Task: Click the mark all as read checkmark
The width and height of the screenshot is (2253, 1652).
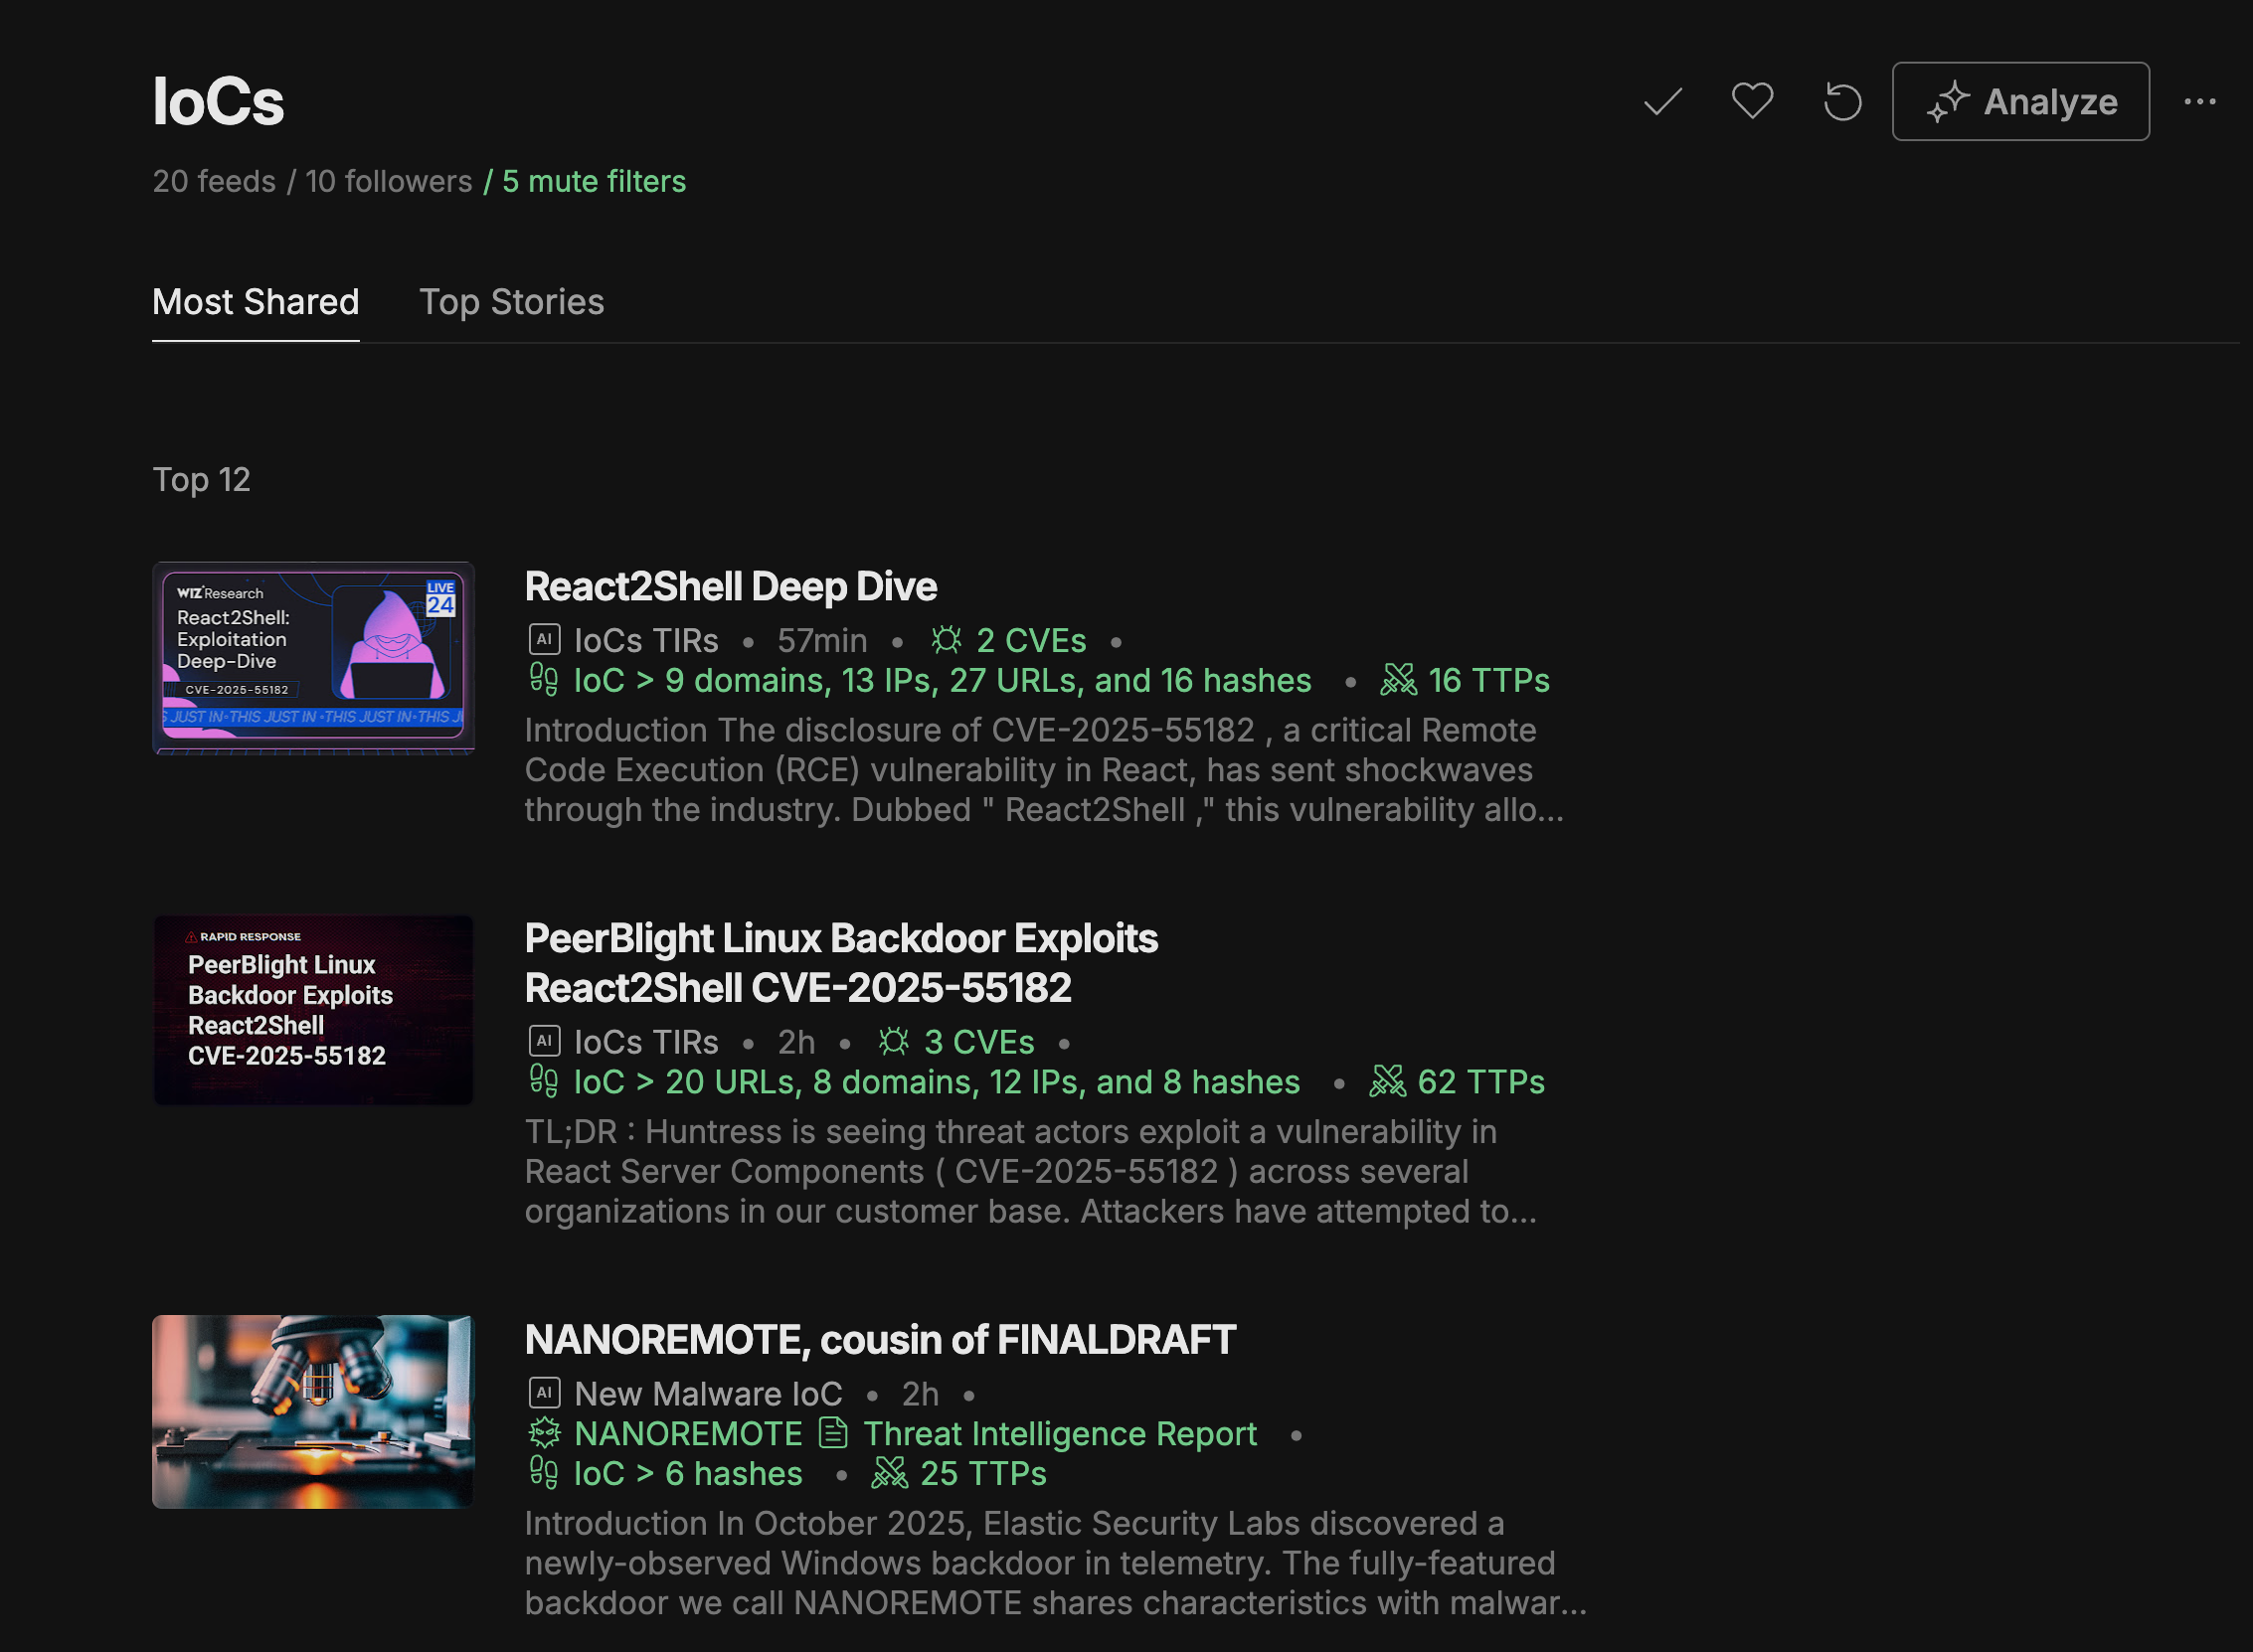Action: coord(1662,102)
